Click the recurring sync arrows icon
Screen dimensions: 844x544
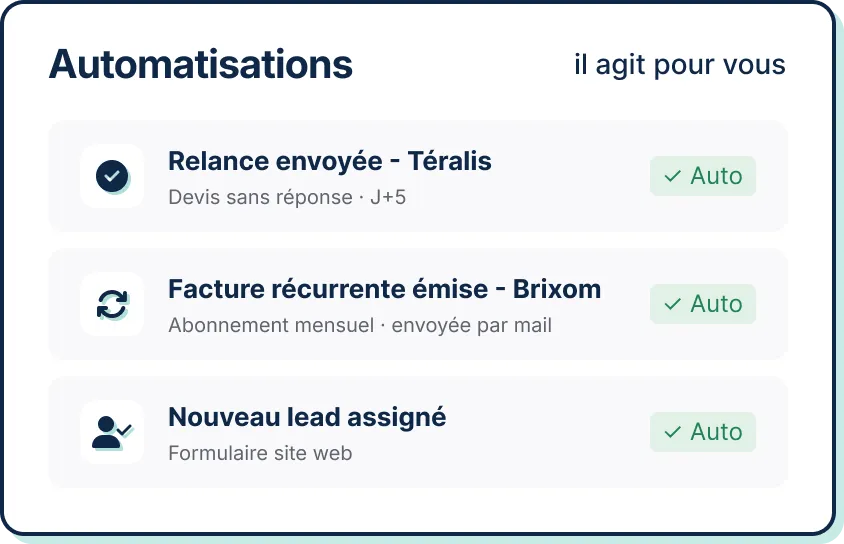112,304
